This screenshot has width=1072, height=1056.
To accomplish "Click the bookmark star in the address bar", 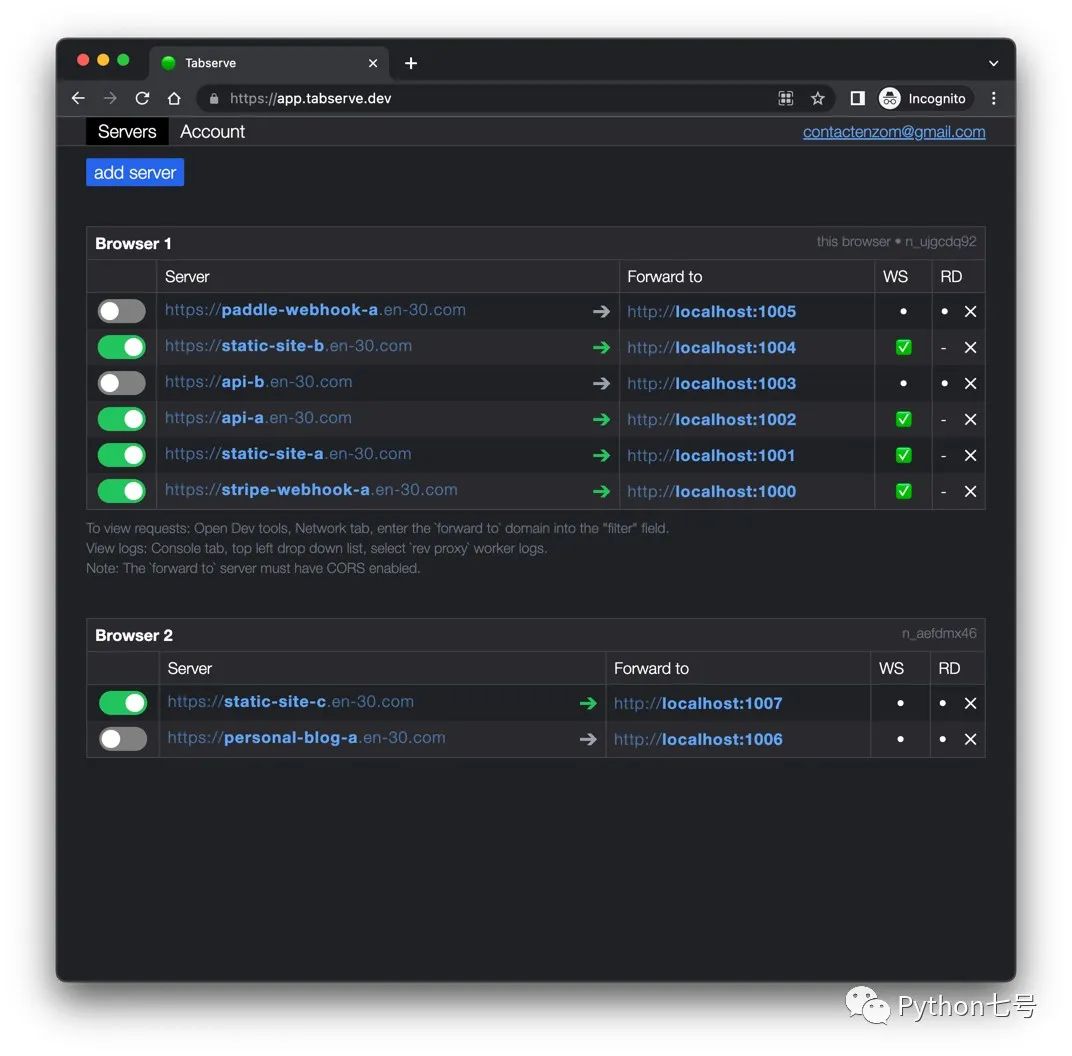I will point(818,98).
